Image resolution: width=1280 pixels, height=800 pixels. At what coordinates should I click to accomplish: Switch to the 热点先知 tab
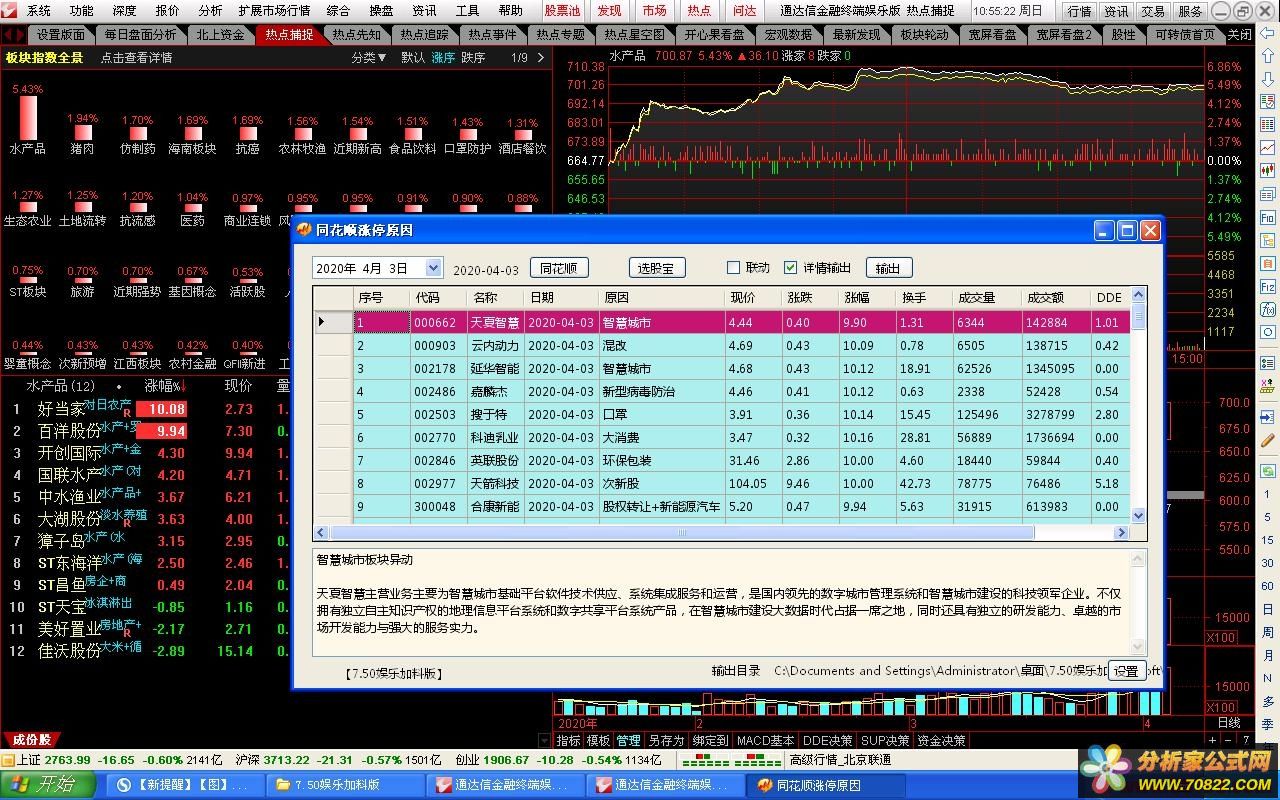[357, 34]
